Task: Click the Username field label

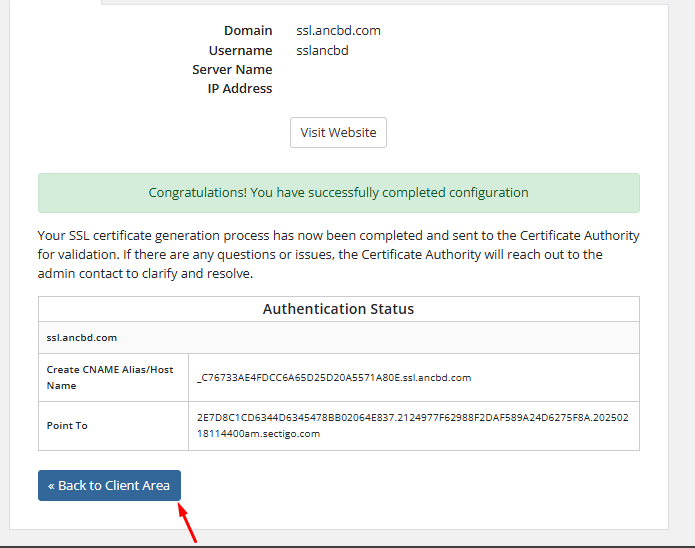Action: click(x=240, y=50)
